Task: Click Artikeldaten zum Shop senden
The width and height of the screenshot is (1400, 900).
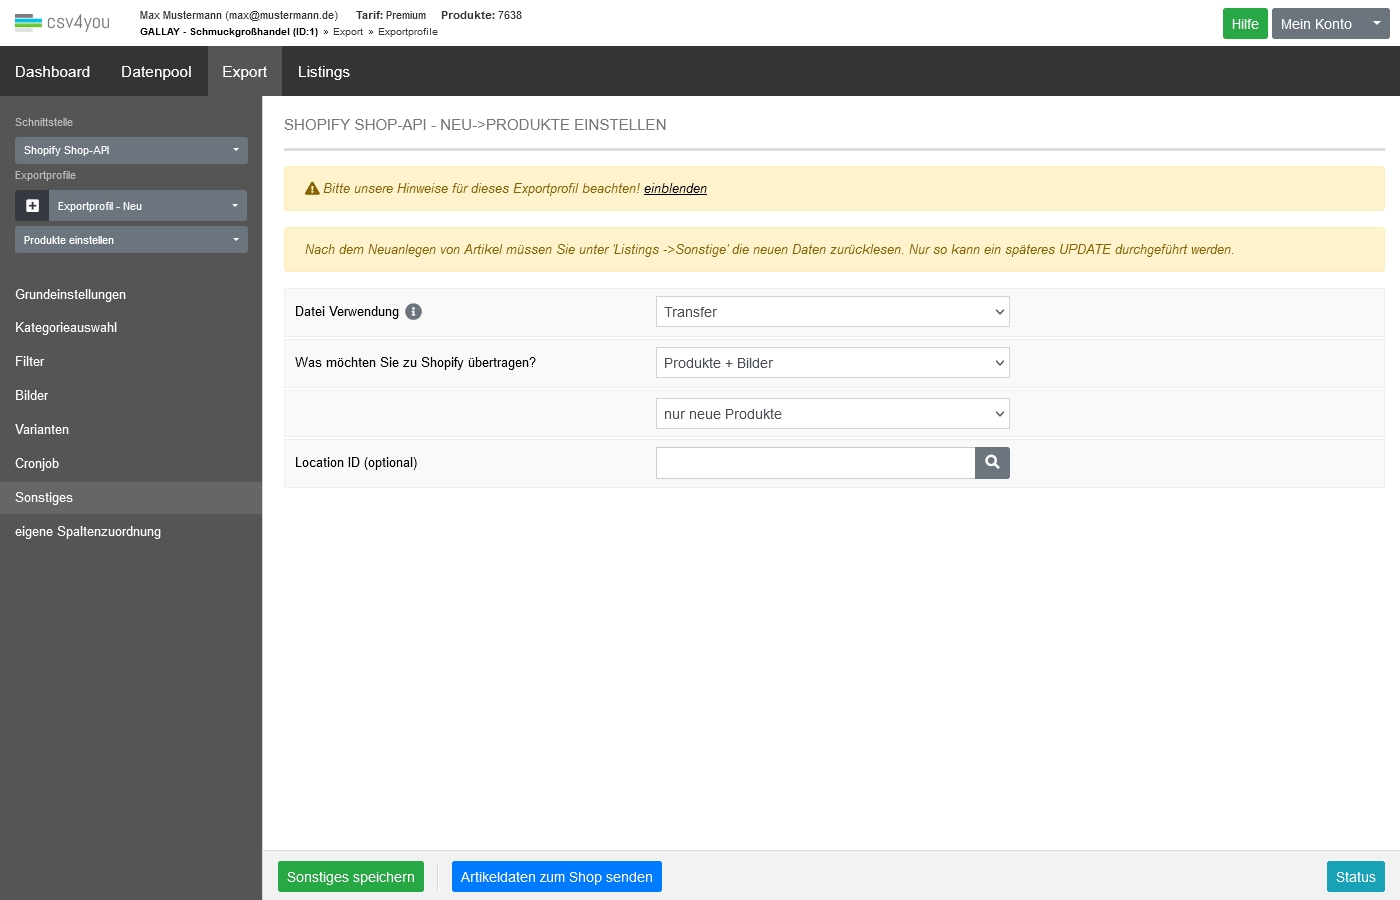Action: pyautogui.click(x=556, y=877)
